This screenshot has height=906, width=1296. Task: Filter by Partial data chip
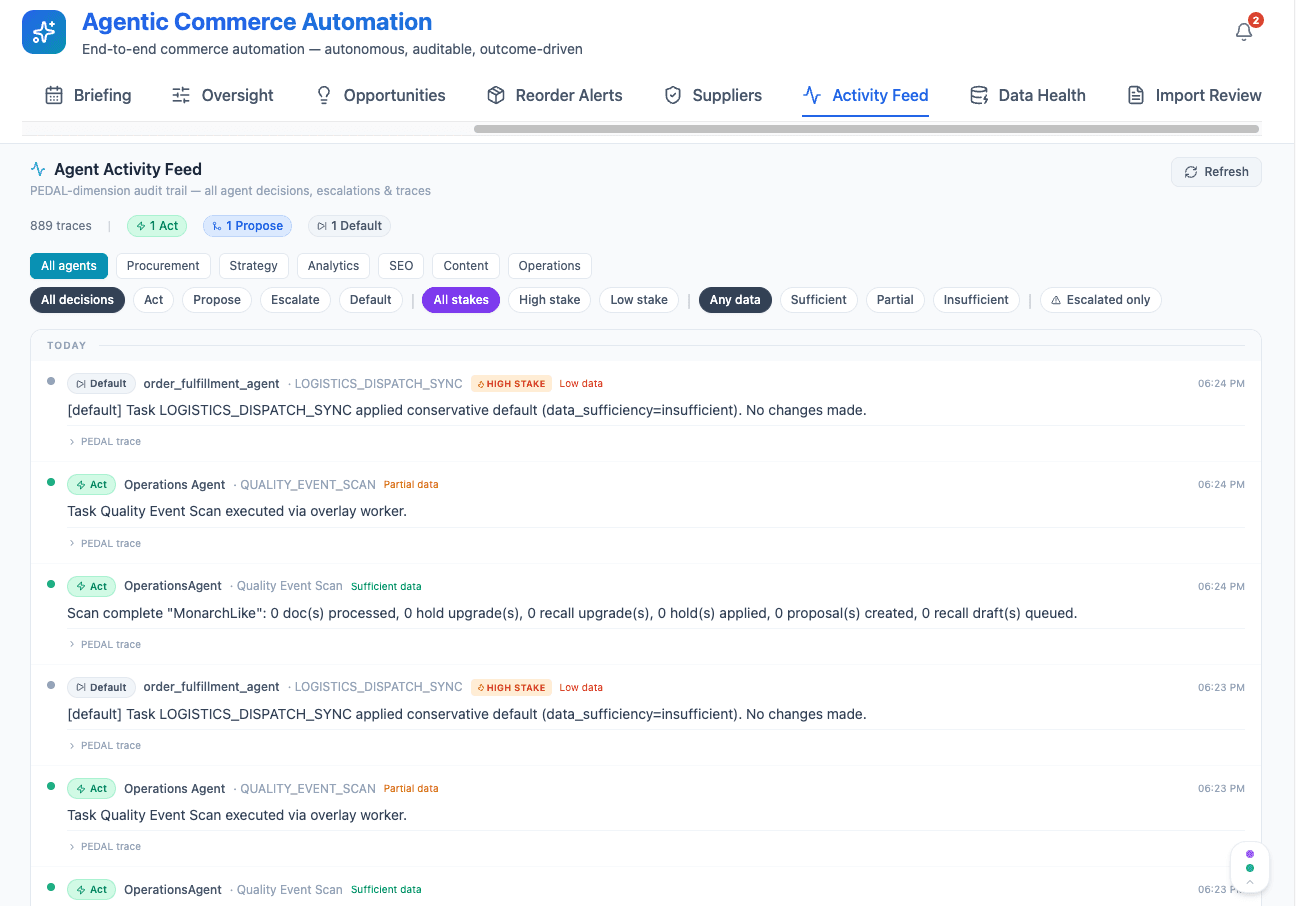(895, 300)
